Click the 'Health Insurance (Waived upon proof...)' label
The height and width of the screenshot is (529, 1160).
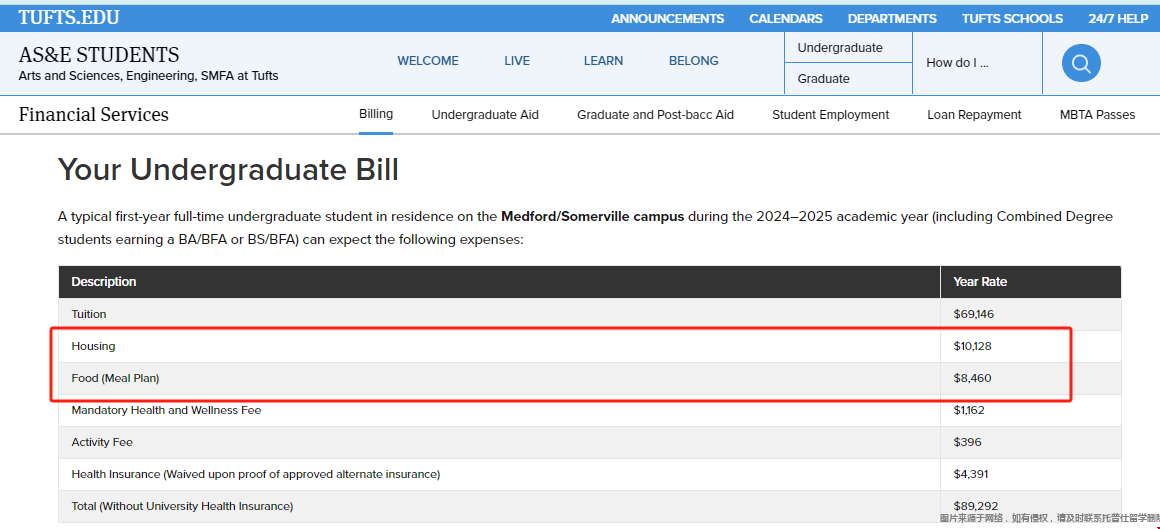(256, 474)
